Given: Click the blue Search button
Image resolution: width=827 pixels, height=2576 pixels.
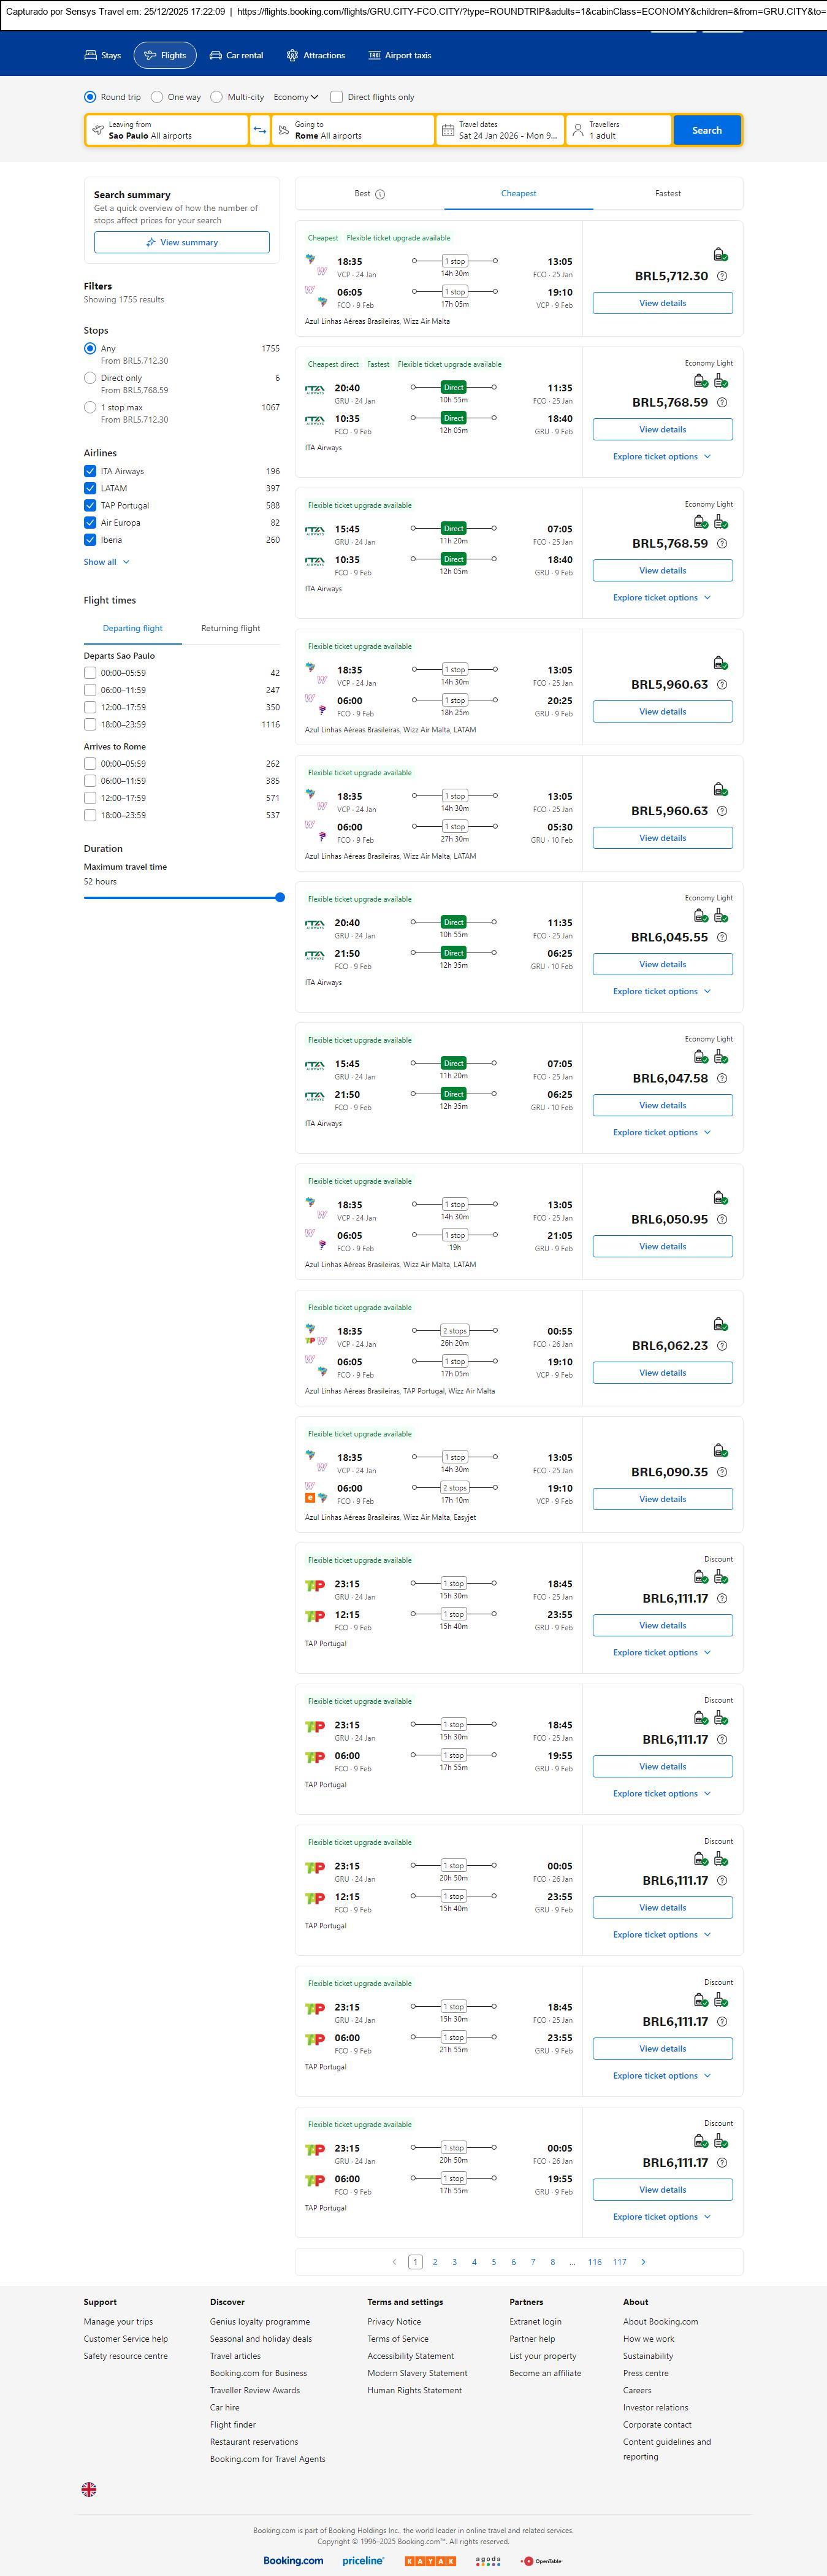Looking at the screenshot, I should (706, 130).
